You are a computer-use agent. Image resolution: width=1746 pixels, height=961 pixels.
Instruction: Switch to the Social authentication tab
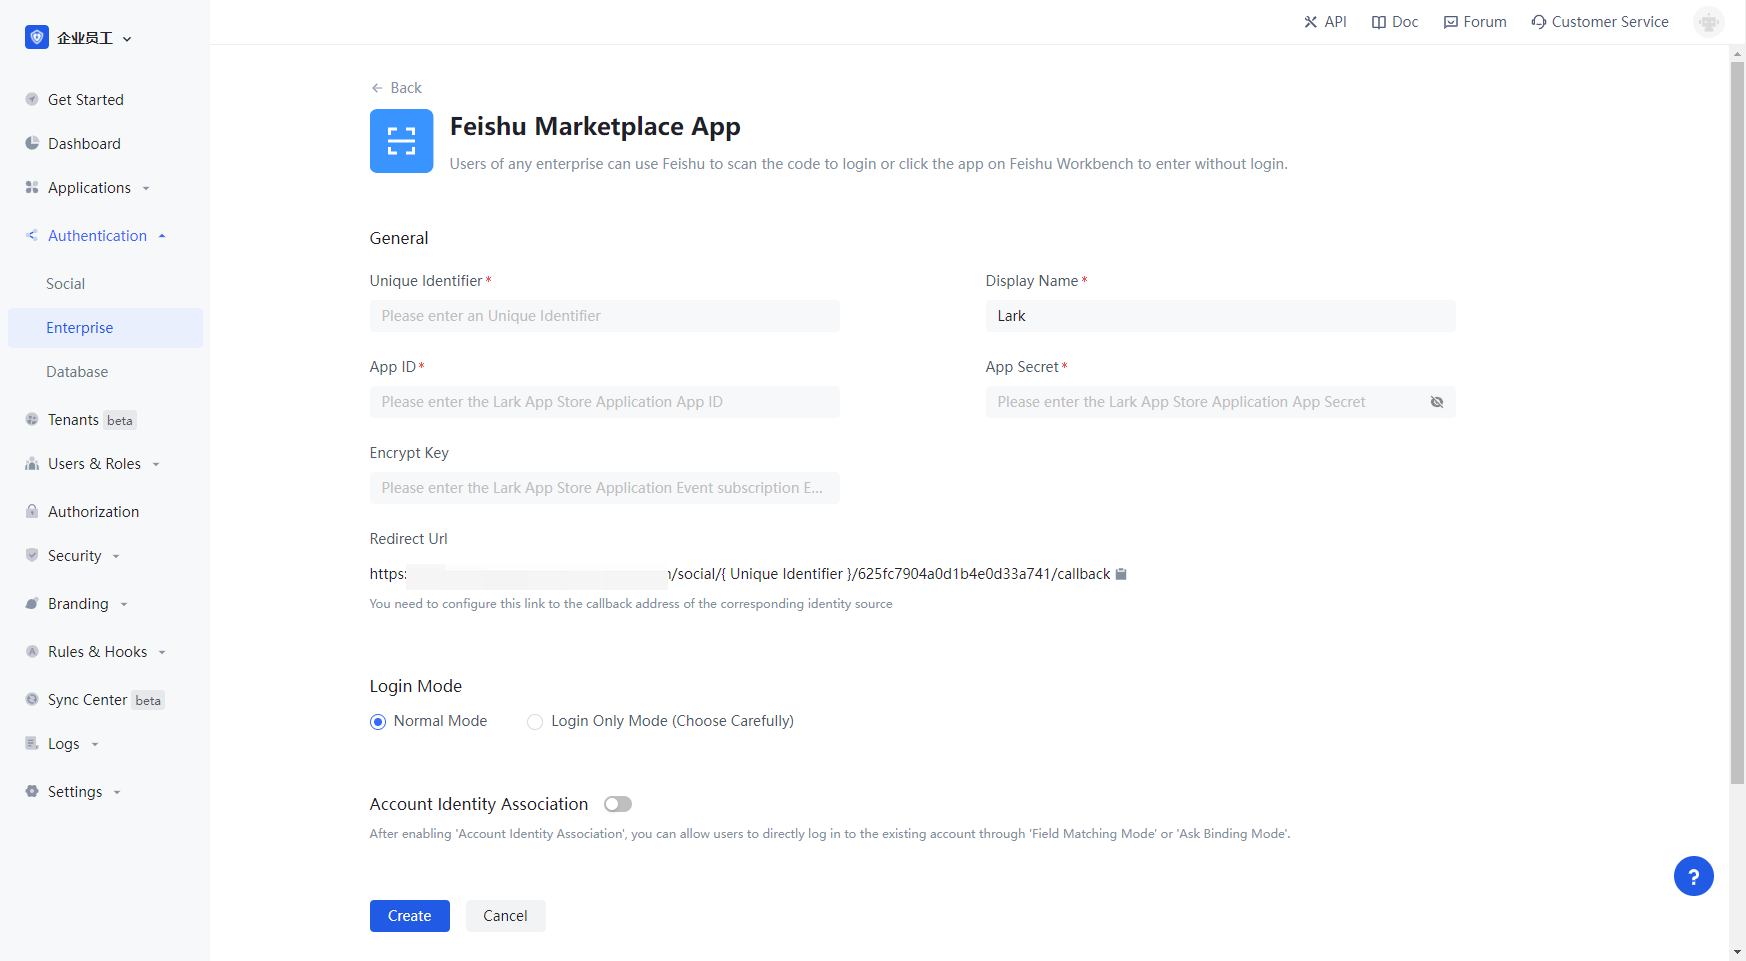click(65, 283)
